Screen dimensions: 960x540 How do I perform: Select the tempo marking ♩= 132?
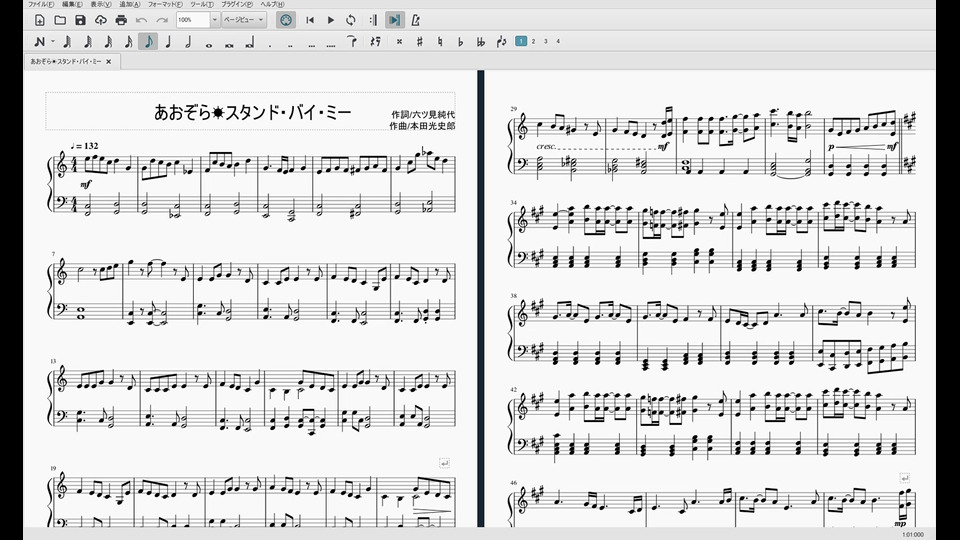(x=84, y=146)
